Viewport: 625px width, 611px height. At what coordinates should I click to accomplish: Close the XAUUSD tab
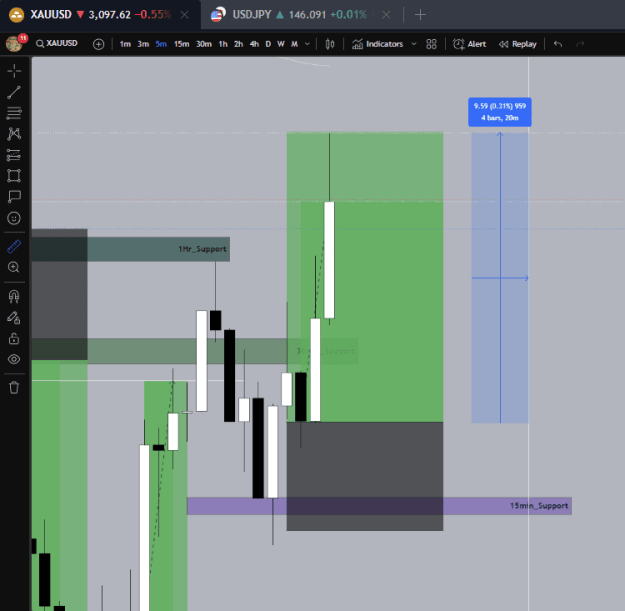pyautogui.click(x=185, y=15)
